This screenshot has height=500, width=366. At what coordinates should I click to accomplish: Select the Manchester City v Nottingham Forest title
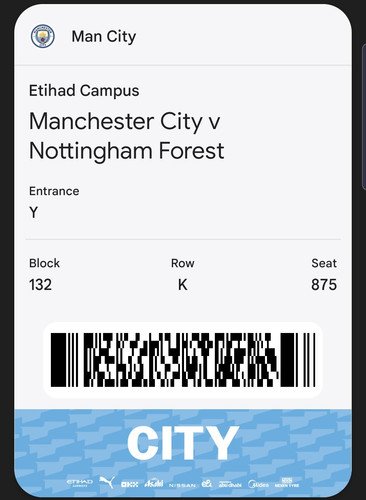click(x=127, y=136)
